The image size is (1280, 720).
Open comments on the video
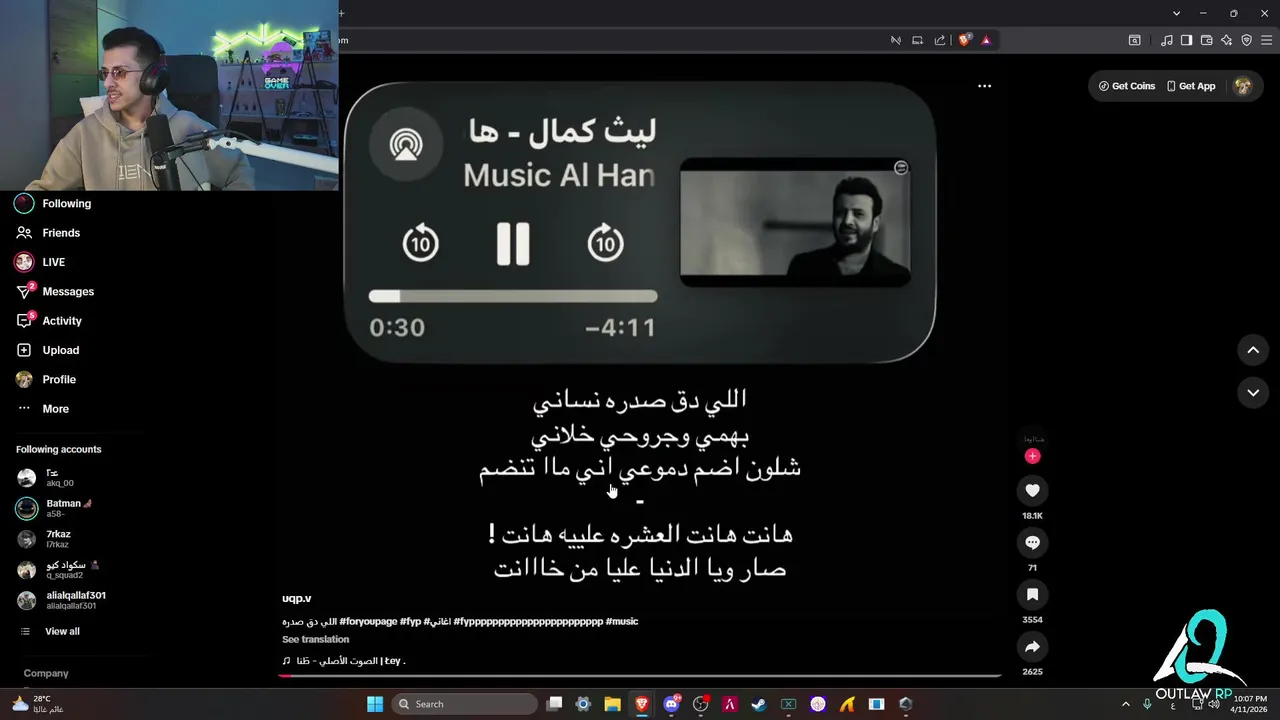coord(1032,542)
